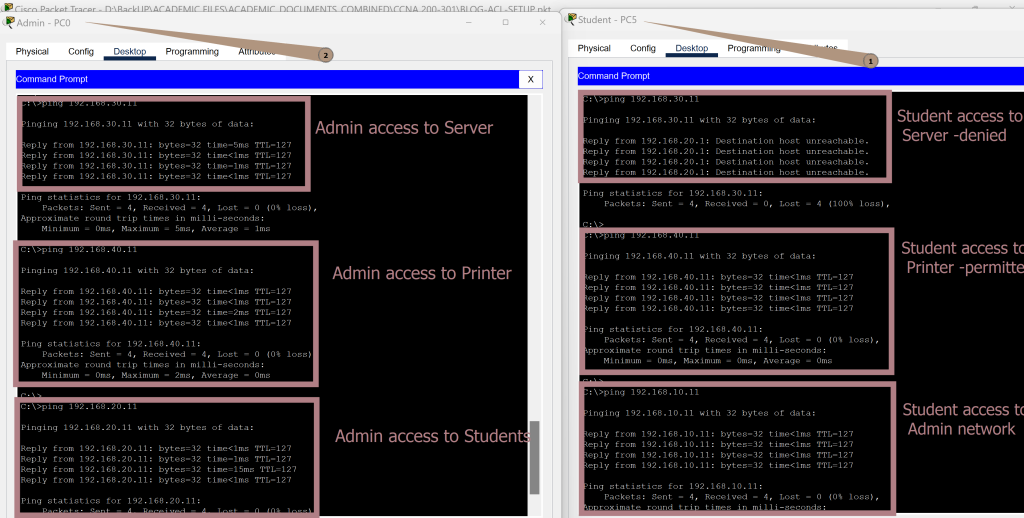Open Programming tab in Admin window

[192, 51]
